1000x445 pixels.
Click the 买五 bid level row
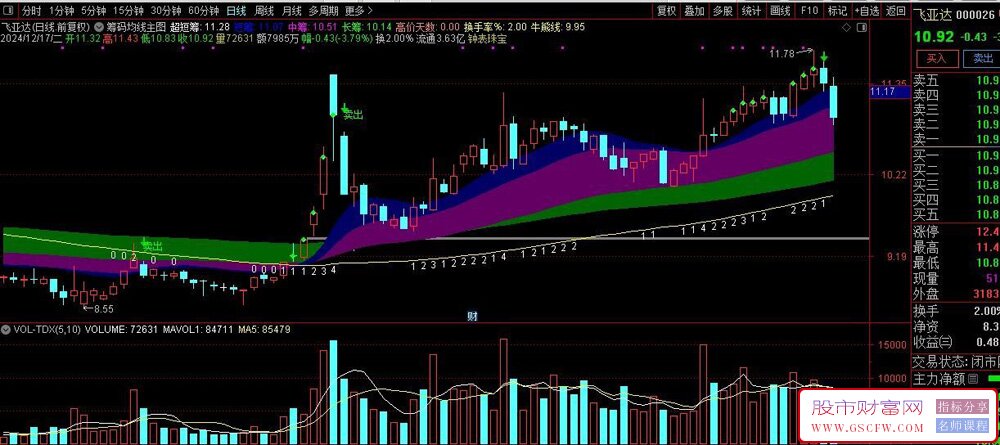pyautogui.click(x=956, y=214)
